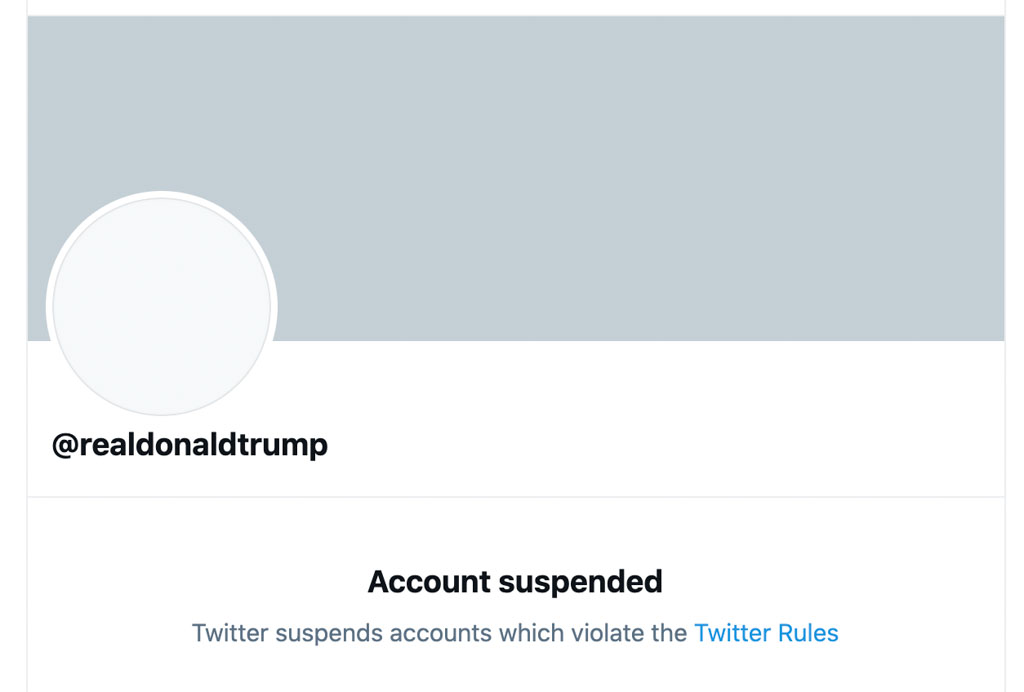Select the @realdonaldtrump handle text
This screenshot has height=692, width=1024.
pos(190,444)
